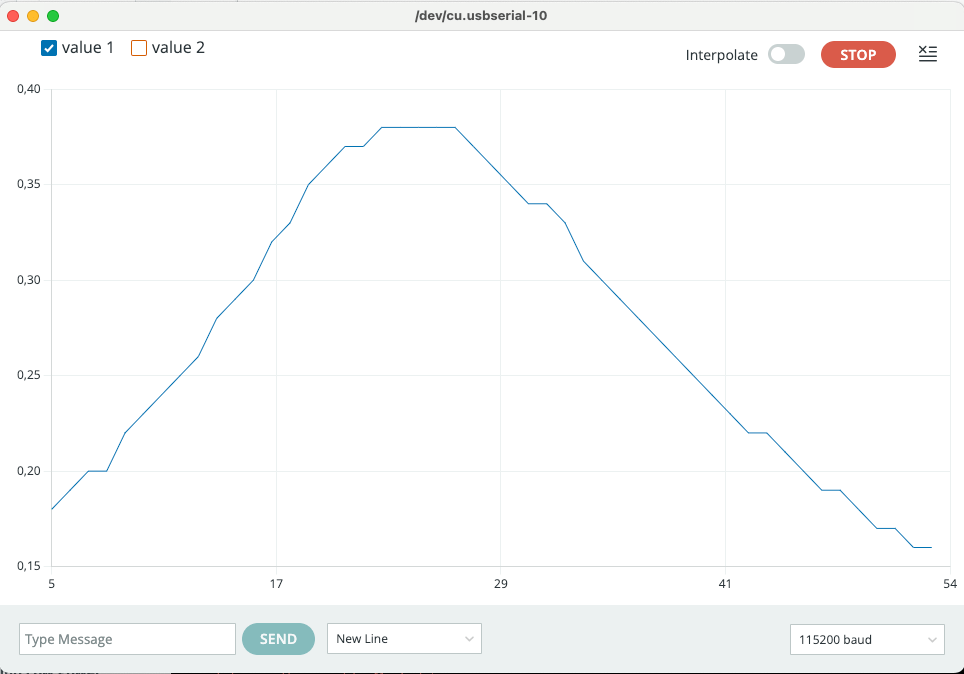
Task: Click the "value 1" legend label text
Action: [88, 48]
